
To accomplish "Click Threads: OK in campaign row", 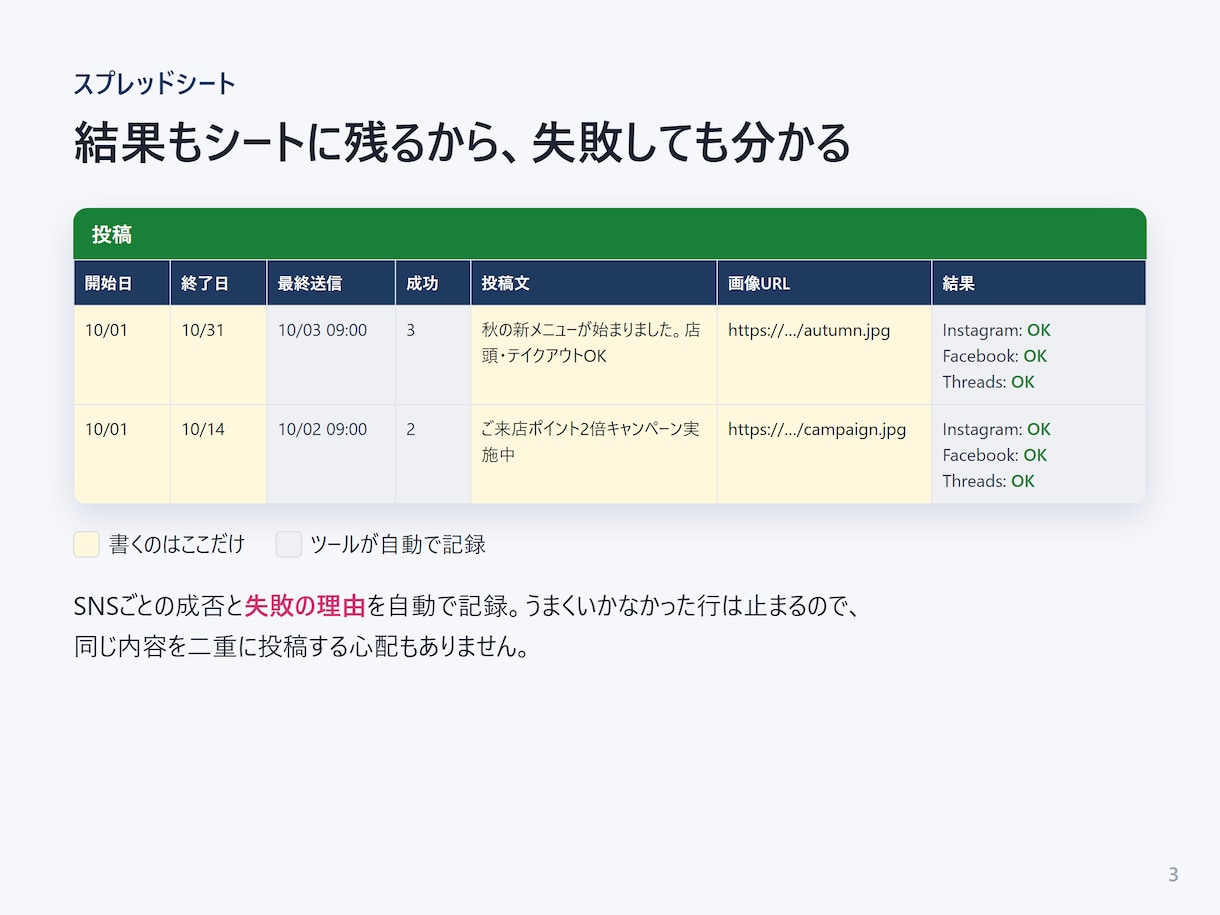I will tap(988, 481).
